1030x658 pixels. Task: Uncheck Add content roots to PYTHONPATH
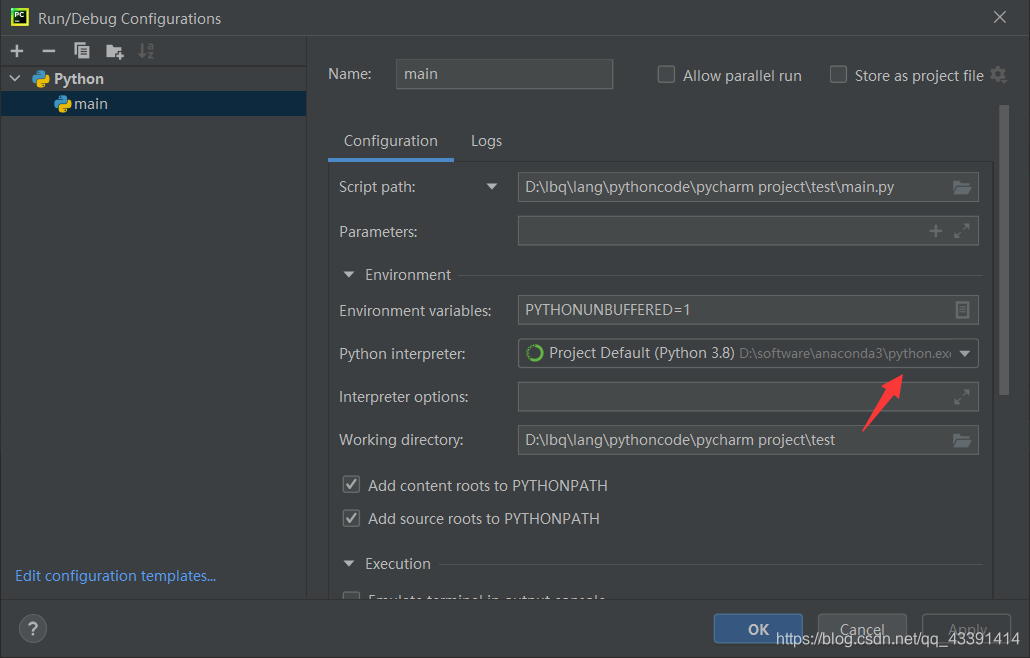(351, 485)
